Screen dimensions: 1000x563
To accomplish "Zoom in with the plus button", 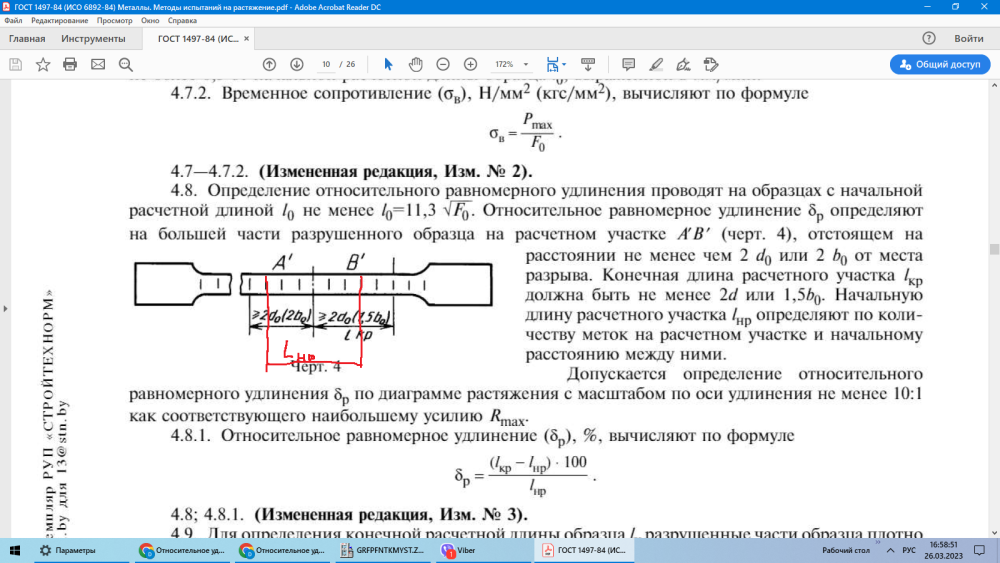I will (470, 64).
